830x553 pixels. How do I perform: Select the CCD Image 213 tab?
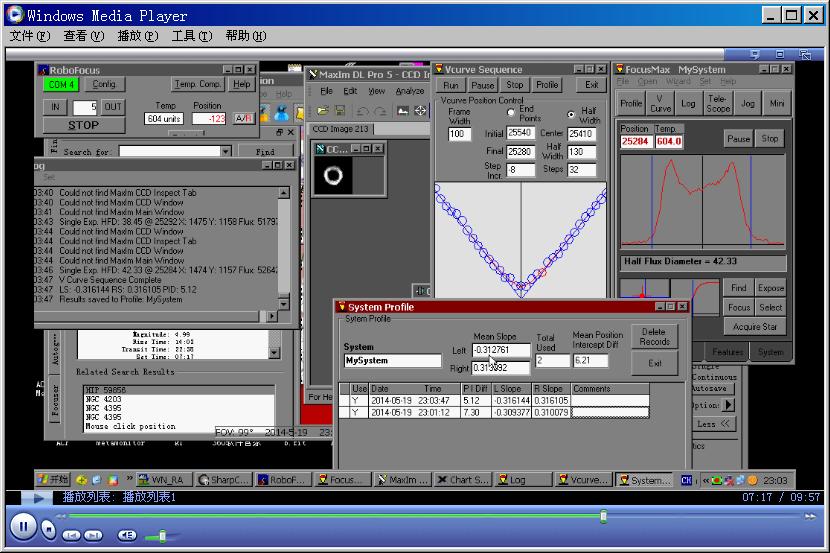340,129
